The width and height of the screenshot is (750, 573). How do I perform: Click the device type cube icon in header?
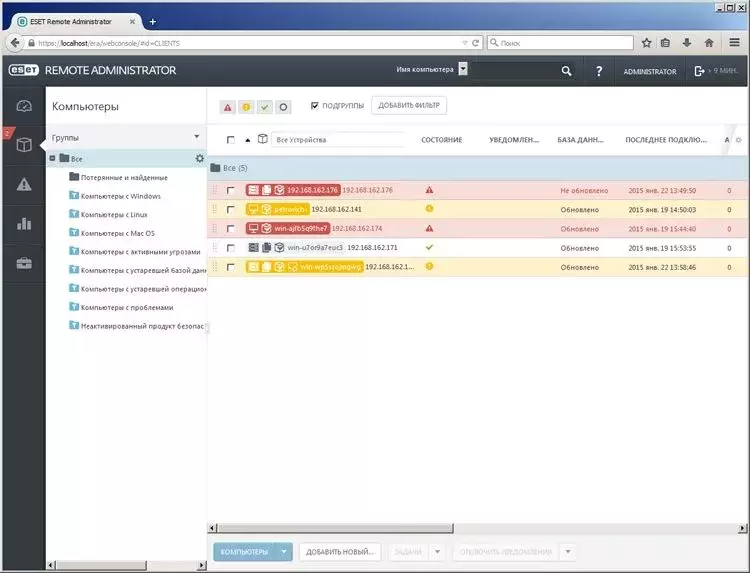263,139
